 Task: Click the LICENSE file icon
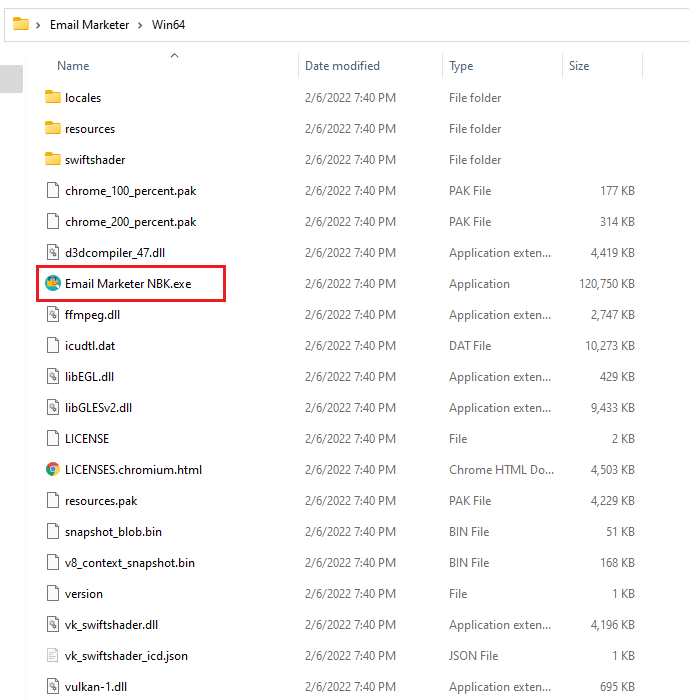point(53,438)
